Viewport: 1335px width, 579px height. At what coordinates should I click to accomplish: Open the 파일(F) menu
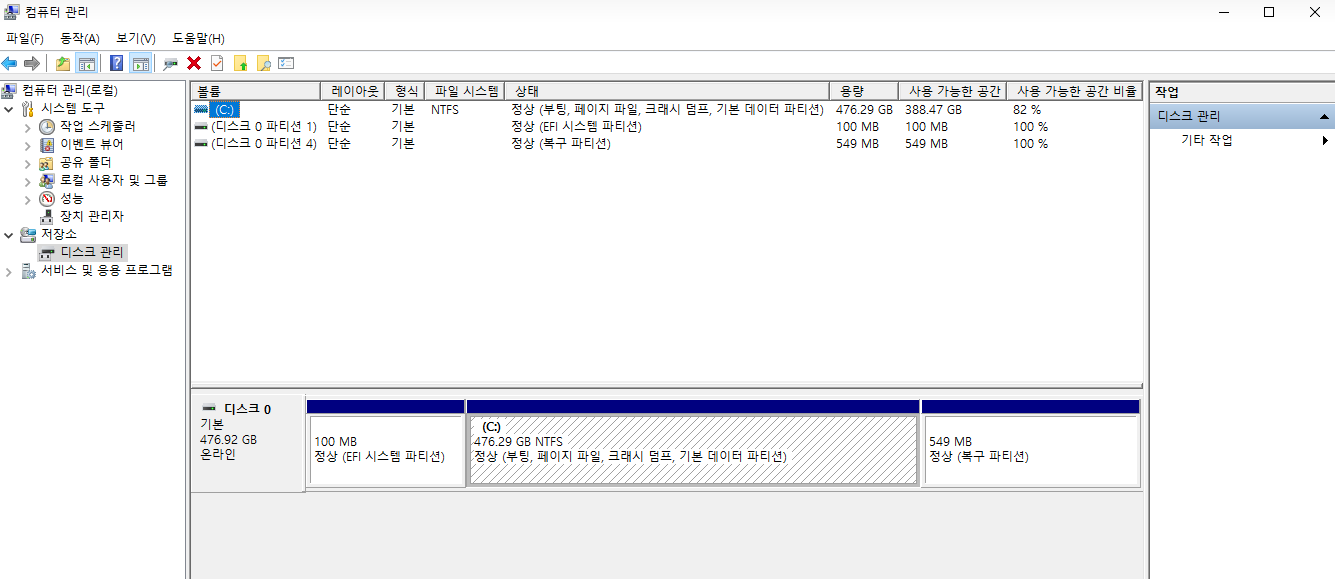[25, 38]
